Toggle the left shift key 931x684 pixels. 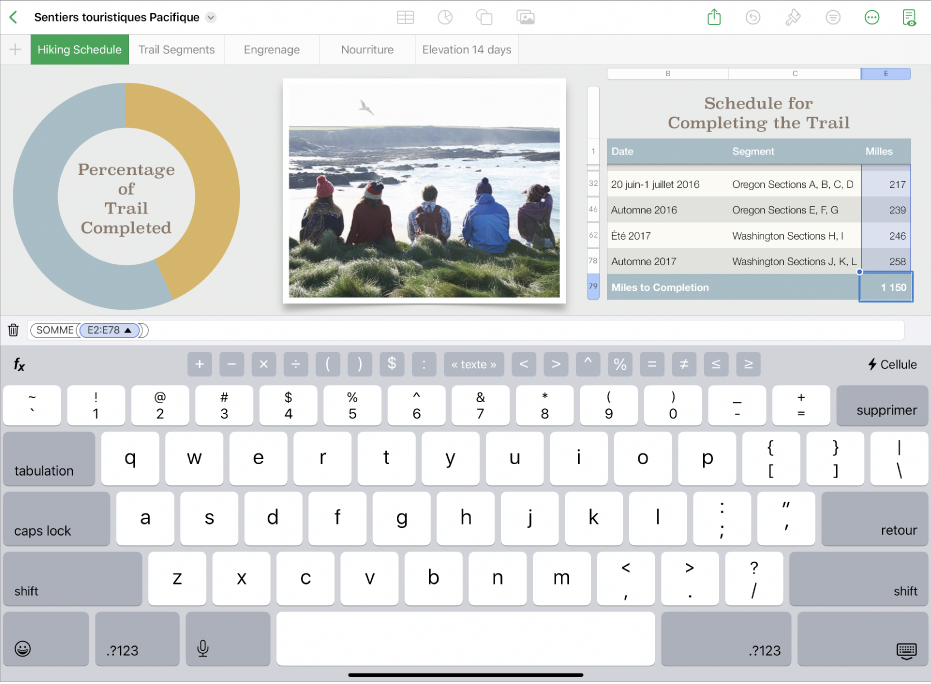pyautogui.click(x=72, y=579)
